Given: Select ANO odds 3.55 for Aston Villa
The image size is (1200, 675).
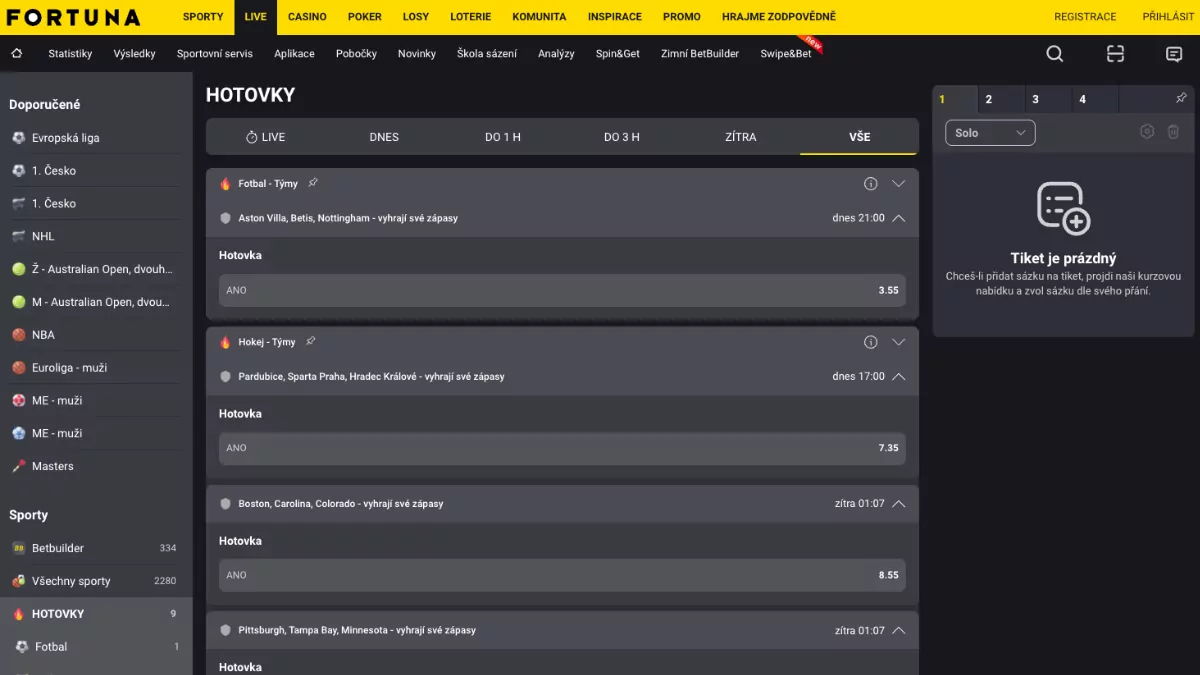Looking at the screenshot, I should (562, 291).
